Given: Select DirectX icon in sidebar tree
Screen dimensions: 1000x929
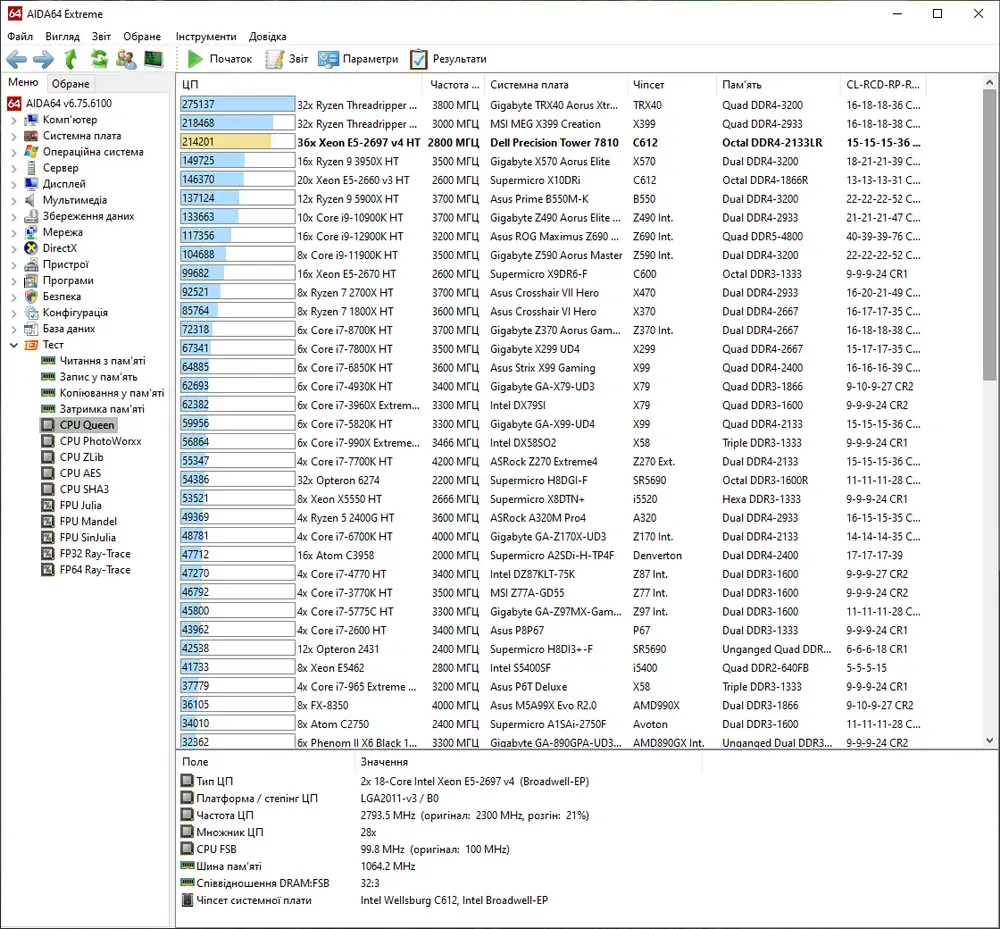Looking at the screenshot, I should [x=31, y=248].
